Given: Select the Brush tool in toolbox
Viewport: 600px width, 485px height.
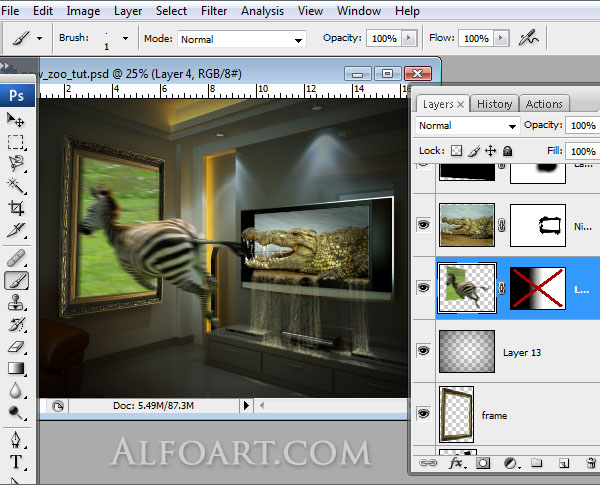Looking at the screenshot, I should pos(16,281).
